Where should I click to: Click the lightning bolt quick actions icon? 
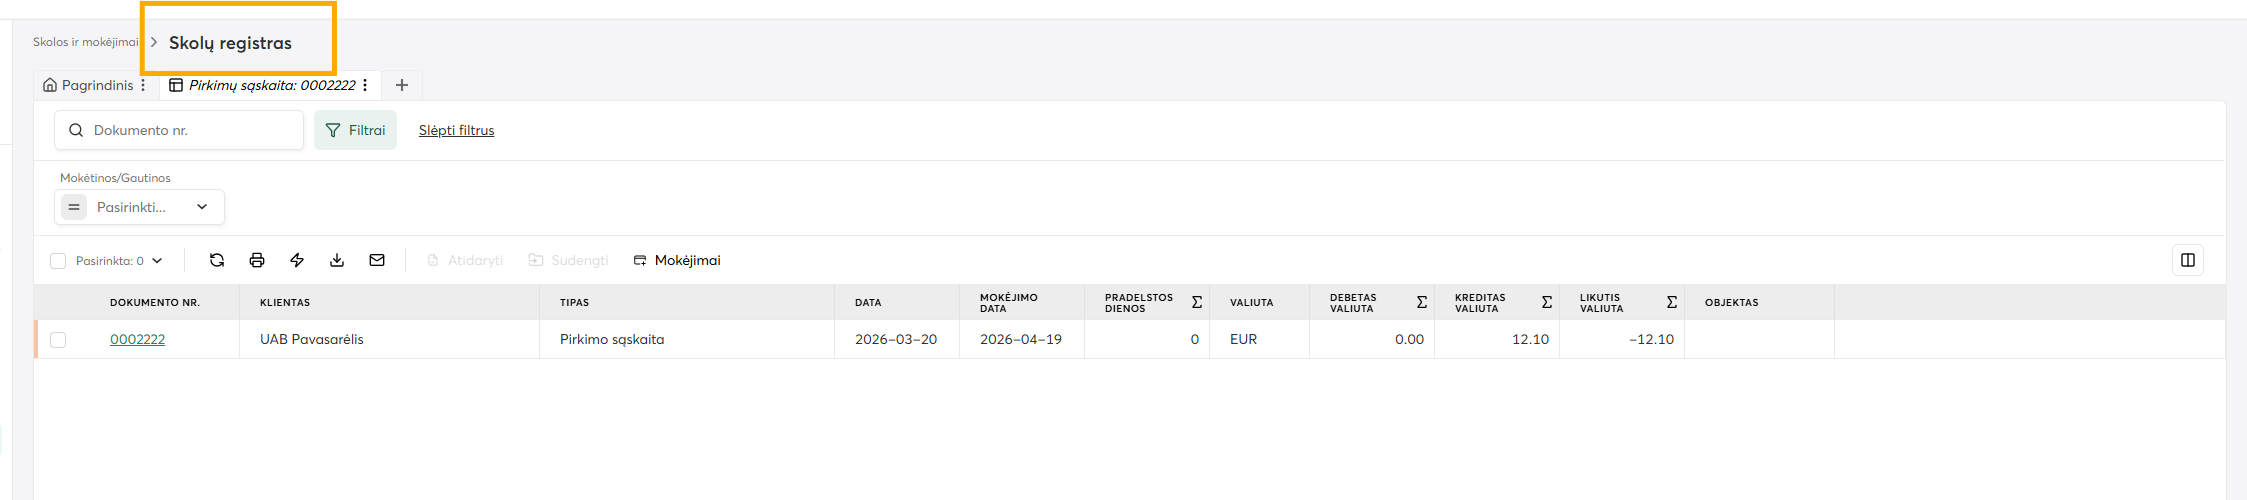[x=297, y=260]
